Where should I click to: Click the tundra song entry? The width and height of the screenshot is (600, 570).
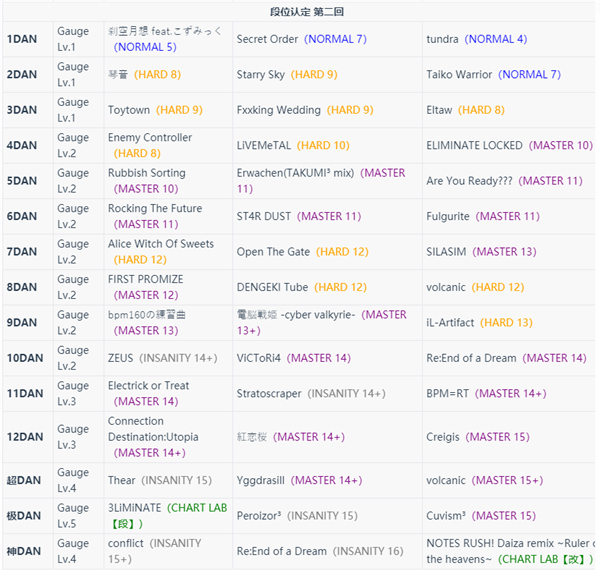(x=442, y=39)
